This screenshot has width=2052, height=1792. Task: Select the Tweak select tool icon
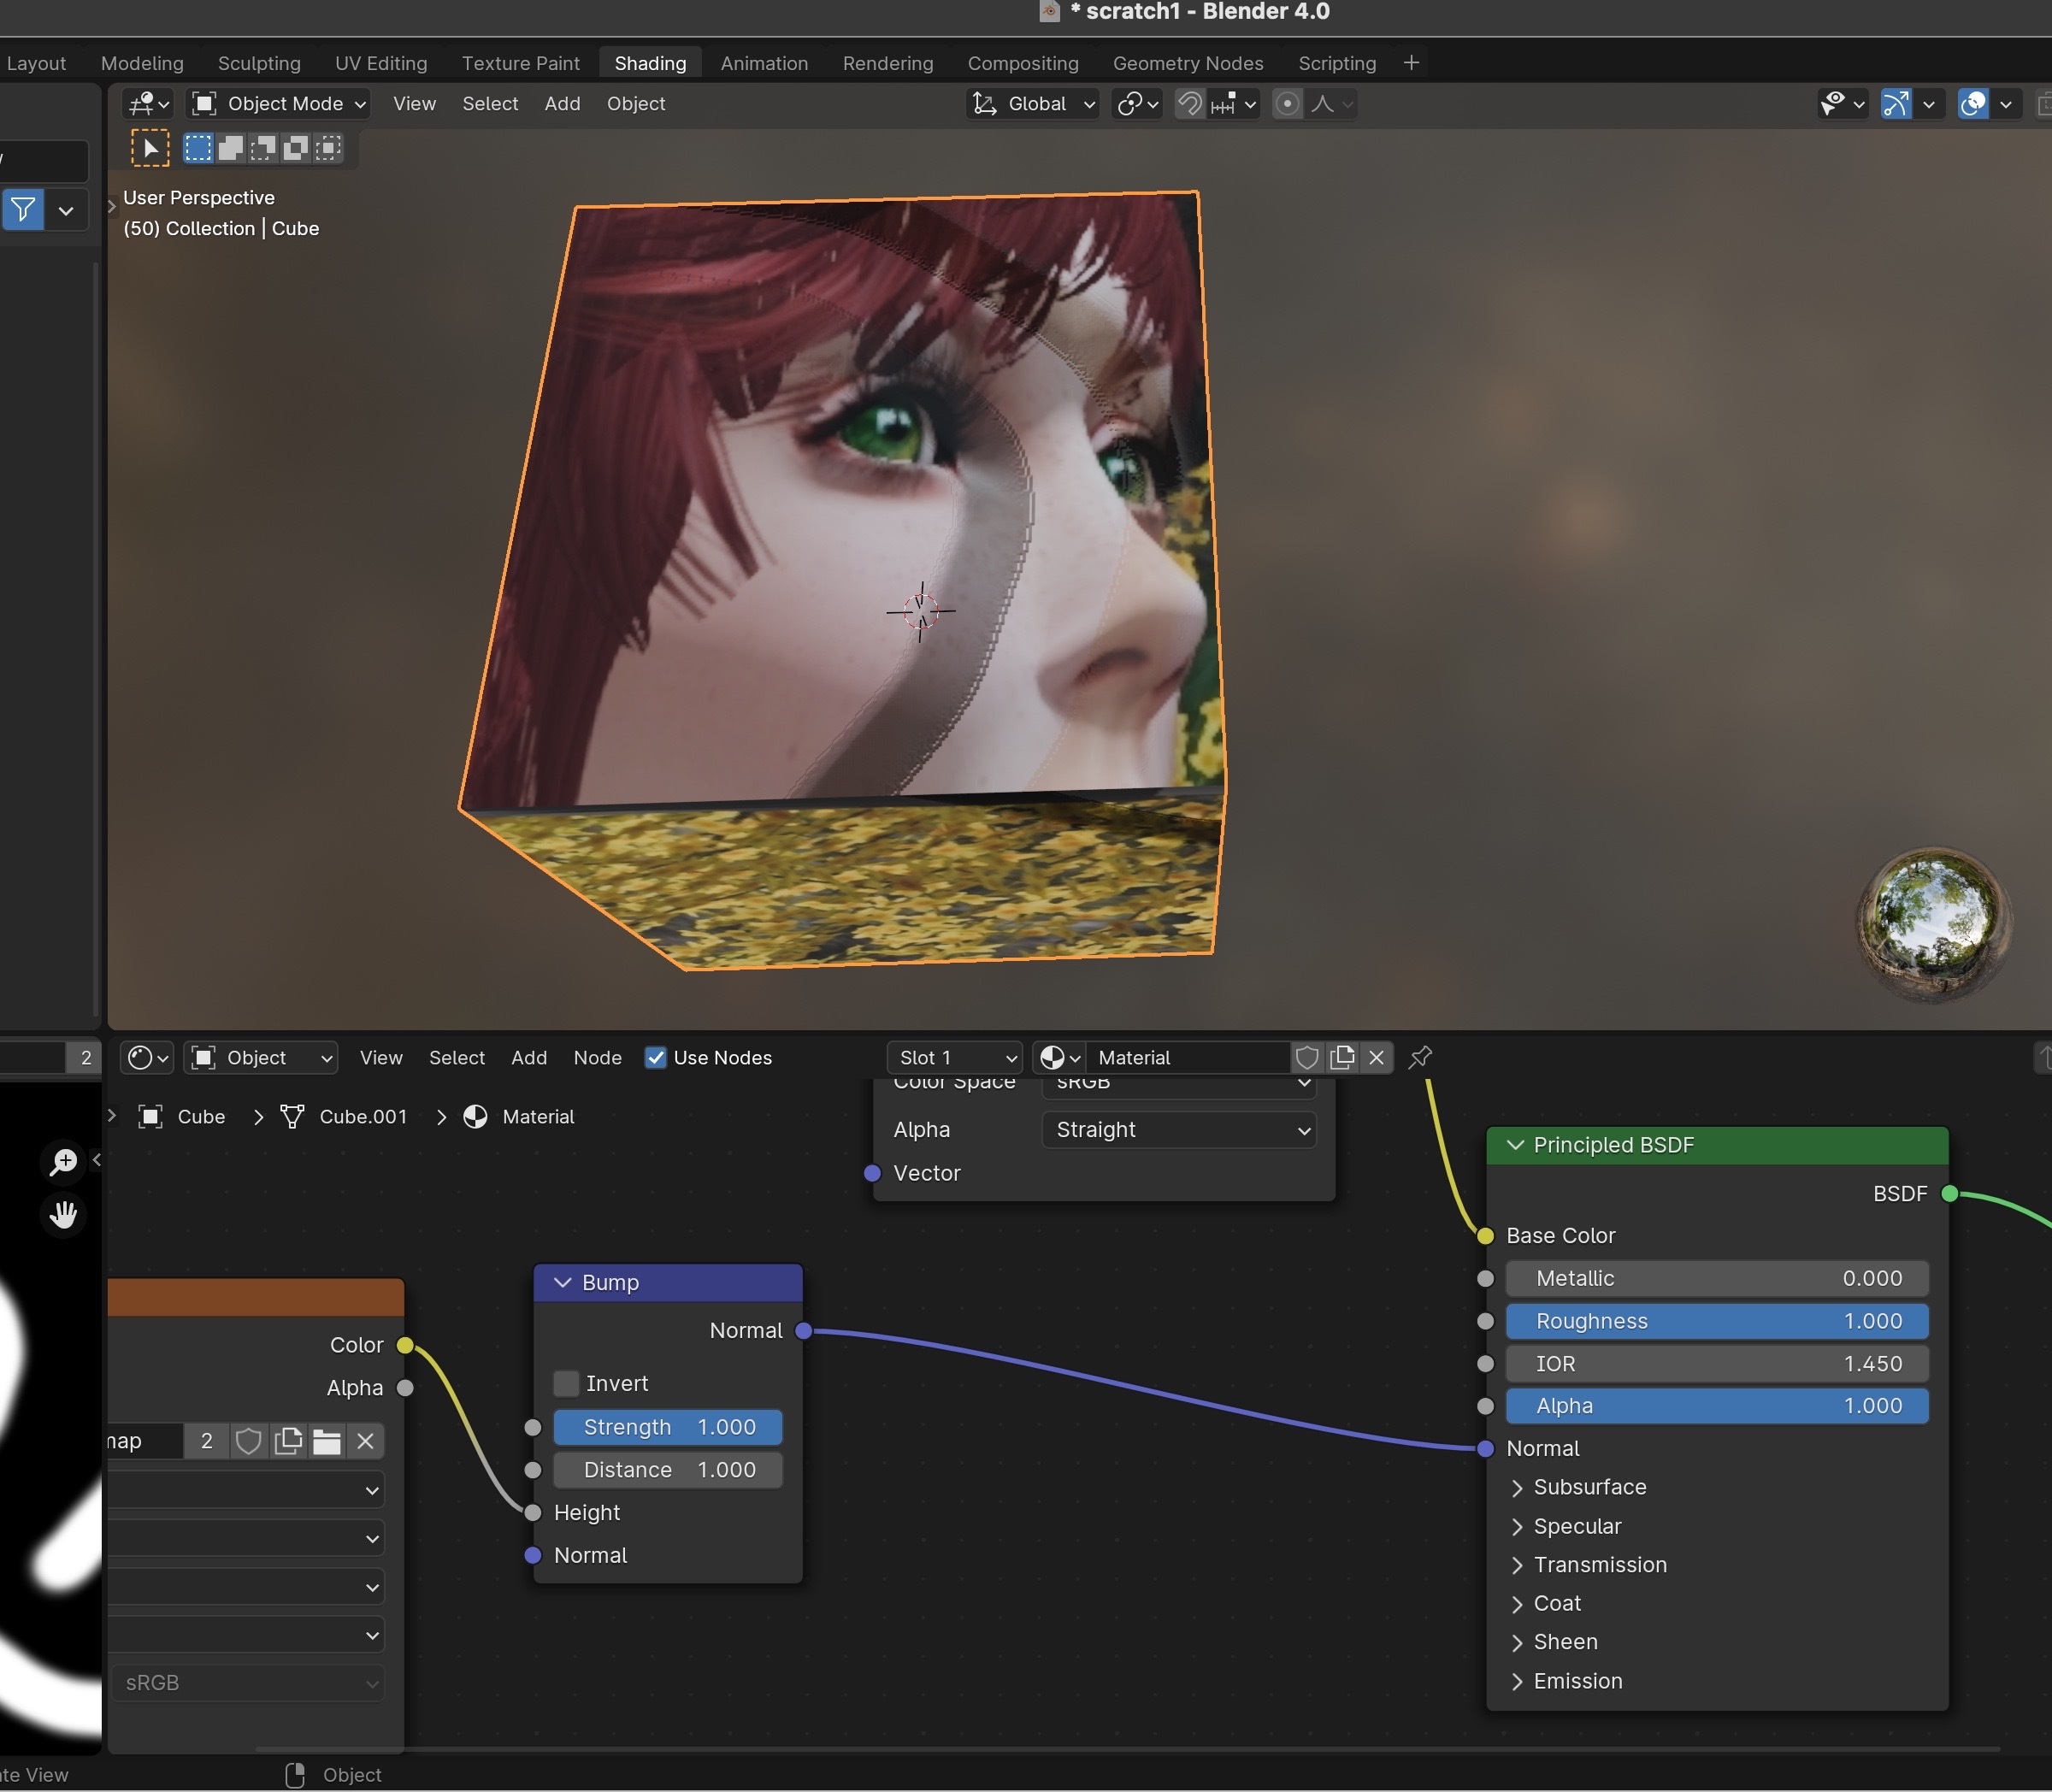coord(150,148)
